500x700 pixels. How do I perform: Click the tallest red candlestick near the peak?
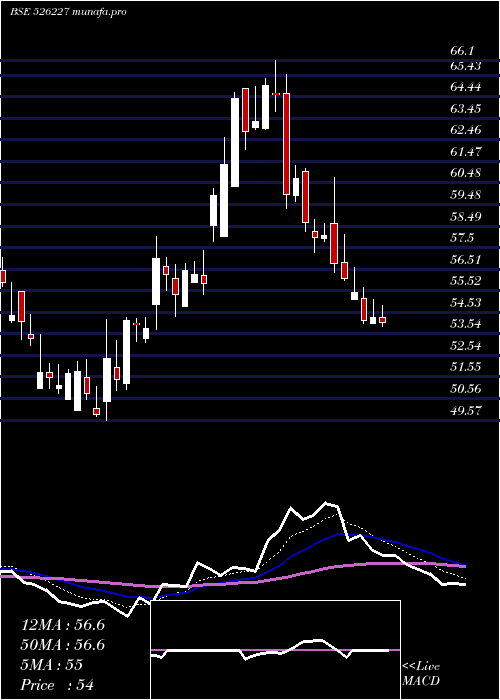(x=286, y=144)
